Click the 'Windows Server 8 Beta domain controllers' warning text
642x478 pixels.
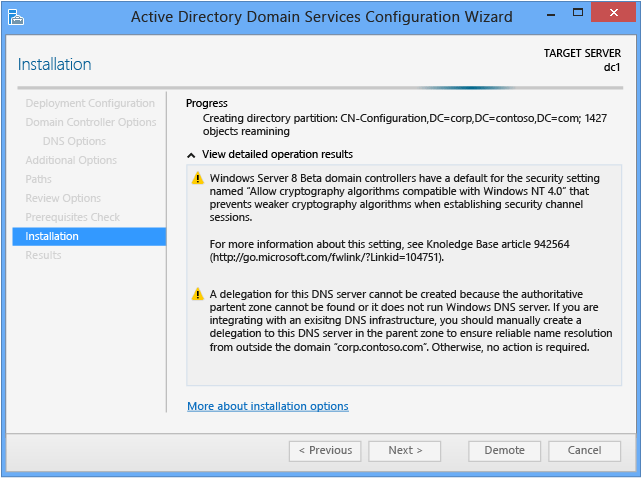(405, 197)
